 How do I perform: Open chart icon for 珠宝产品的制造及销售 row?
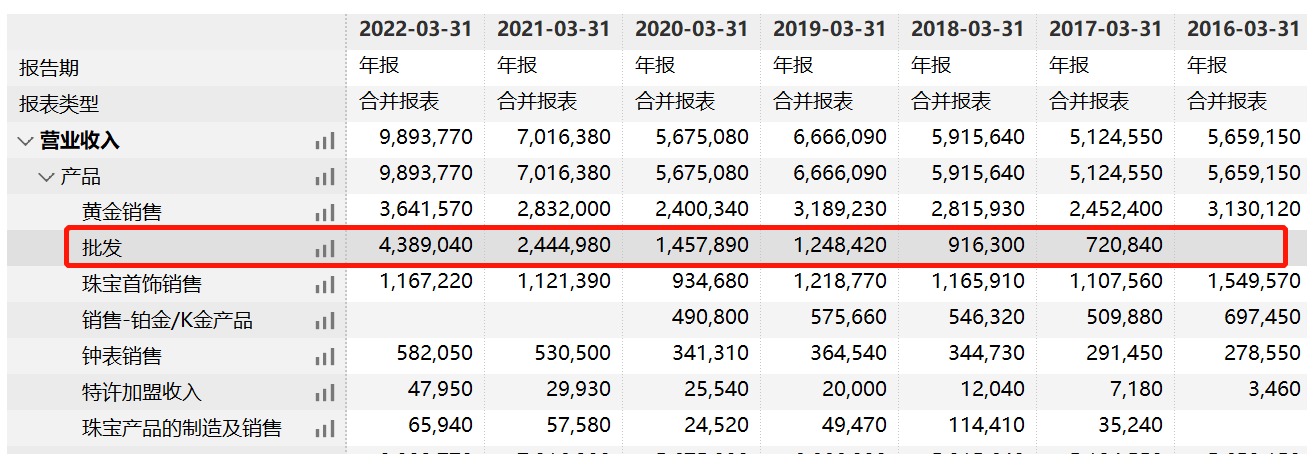click(x=324, y=429)
